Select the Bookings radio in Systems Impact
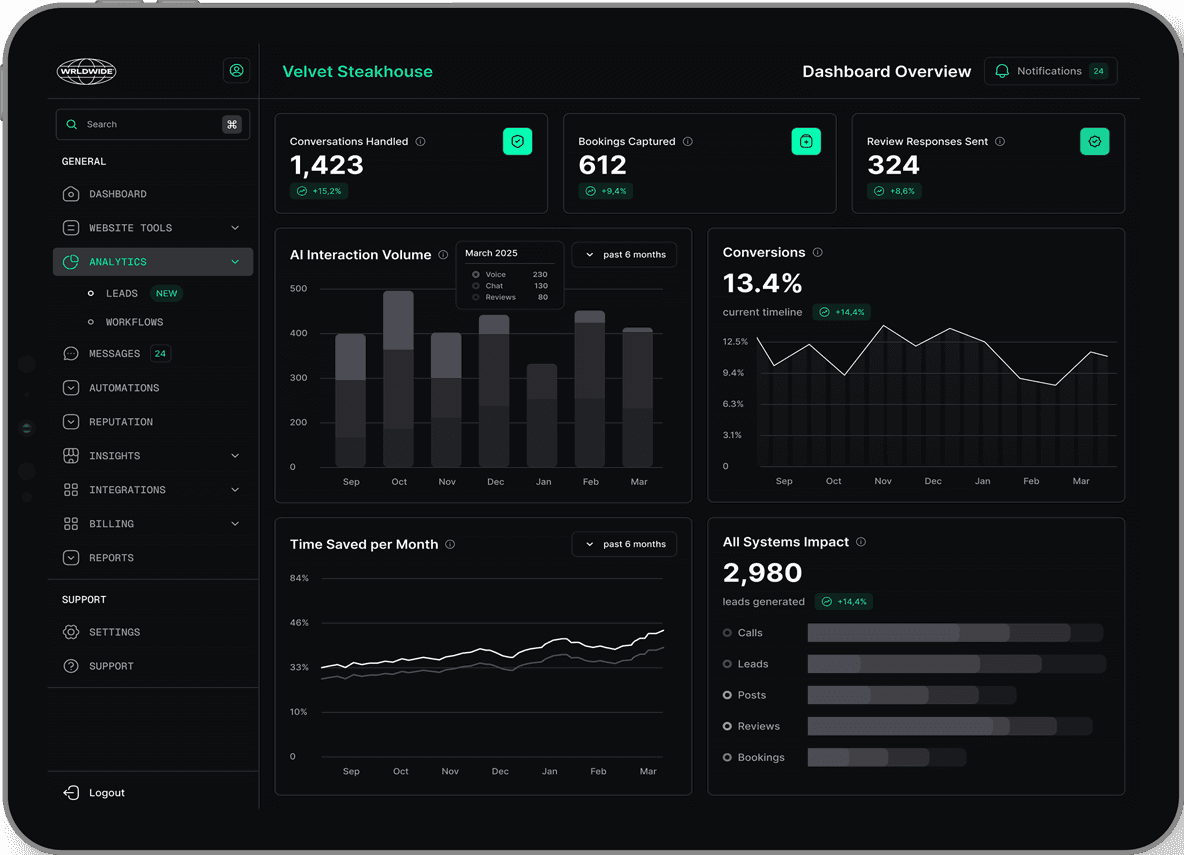Image resolution: width=1184 pixels, height=855 pixels. coord(727,757)
